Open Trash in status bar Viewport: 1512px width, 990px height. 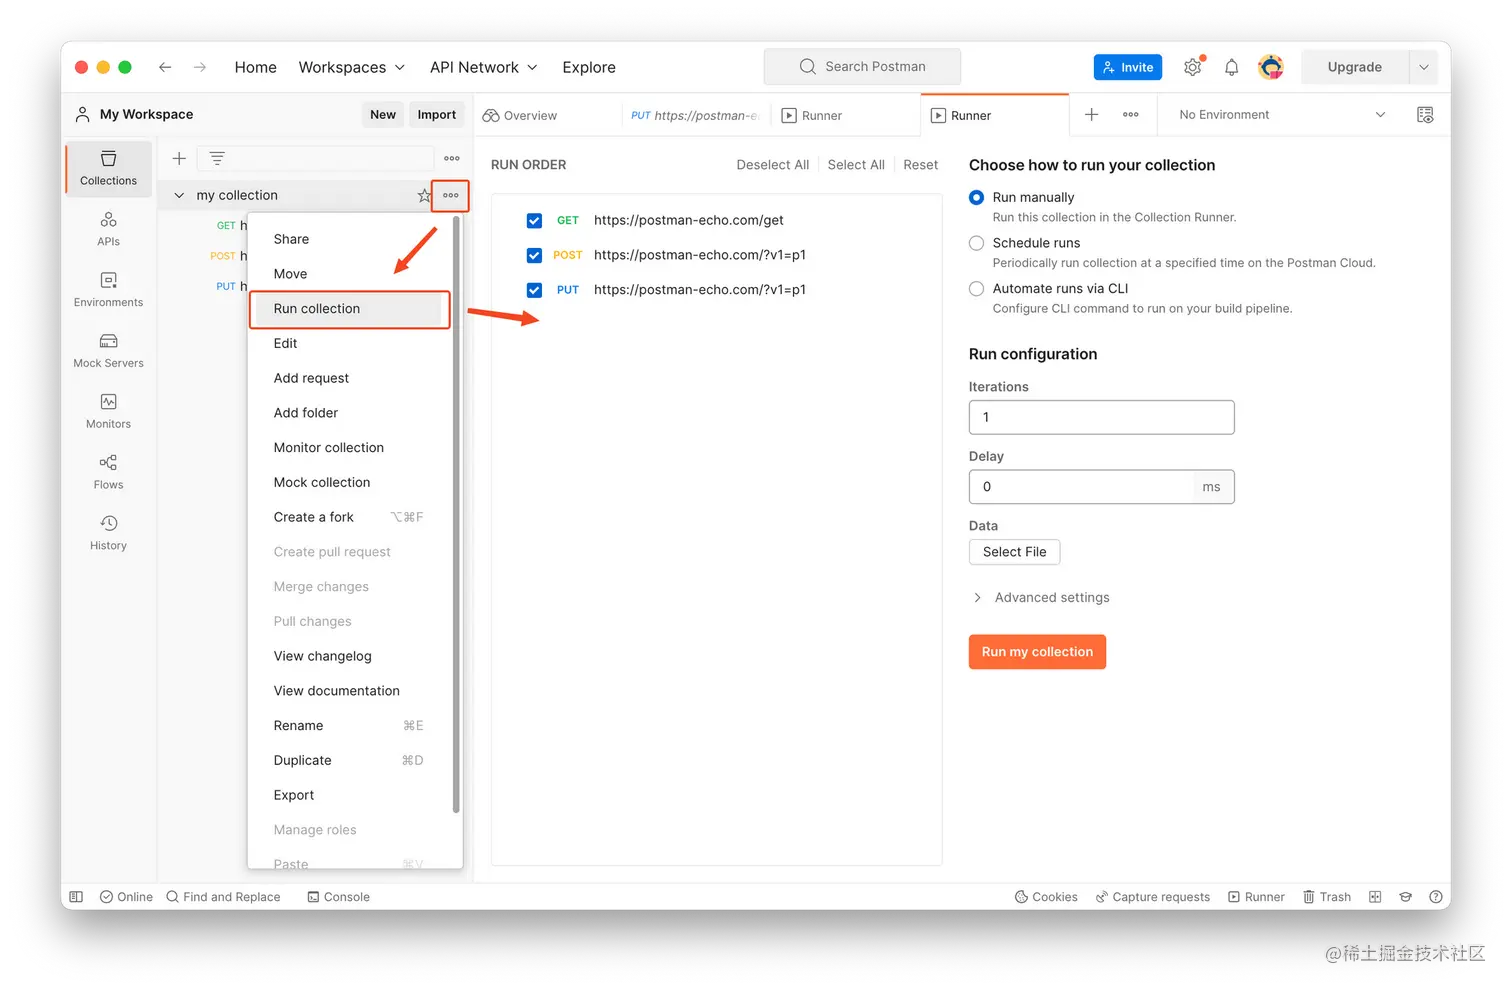[1327, 897]
